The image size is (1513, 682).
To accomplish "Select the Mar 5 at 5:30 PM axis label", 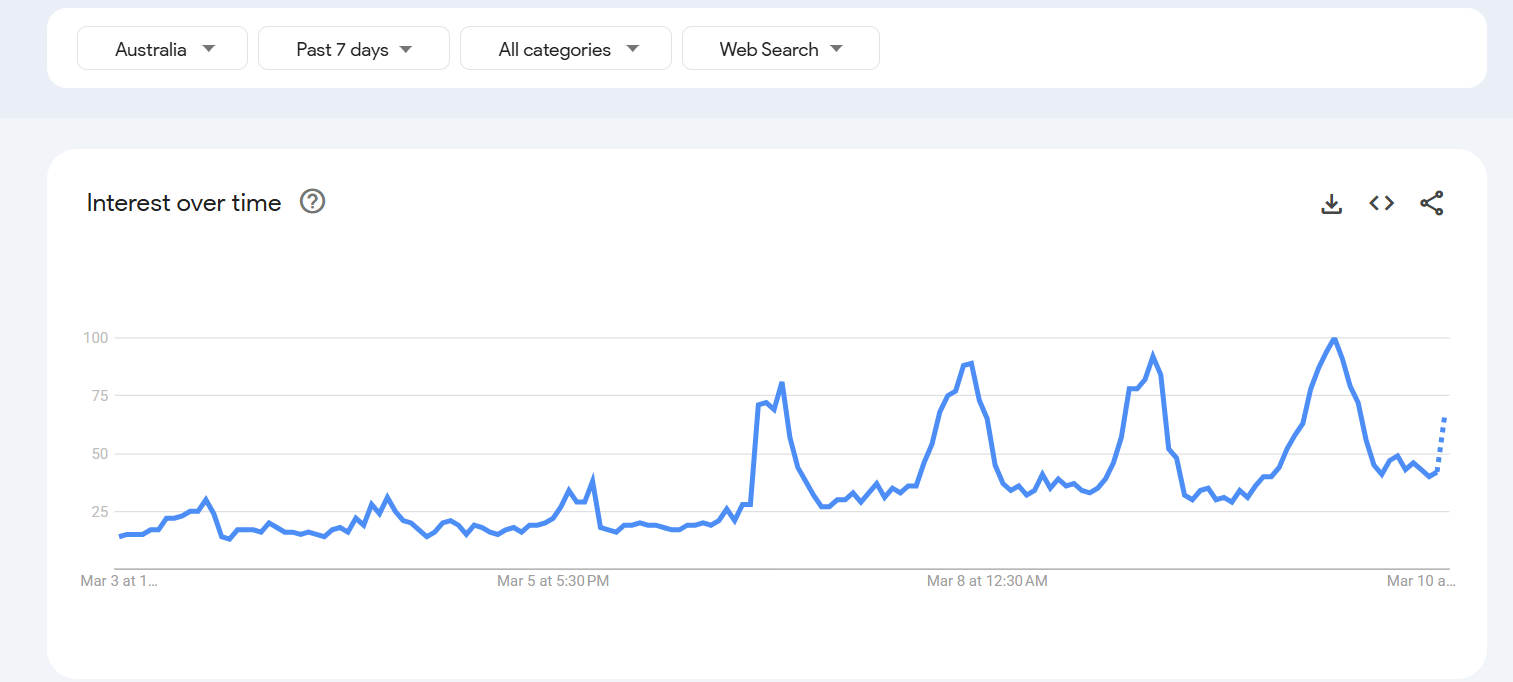I will click(553, 581).
